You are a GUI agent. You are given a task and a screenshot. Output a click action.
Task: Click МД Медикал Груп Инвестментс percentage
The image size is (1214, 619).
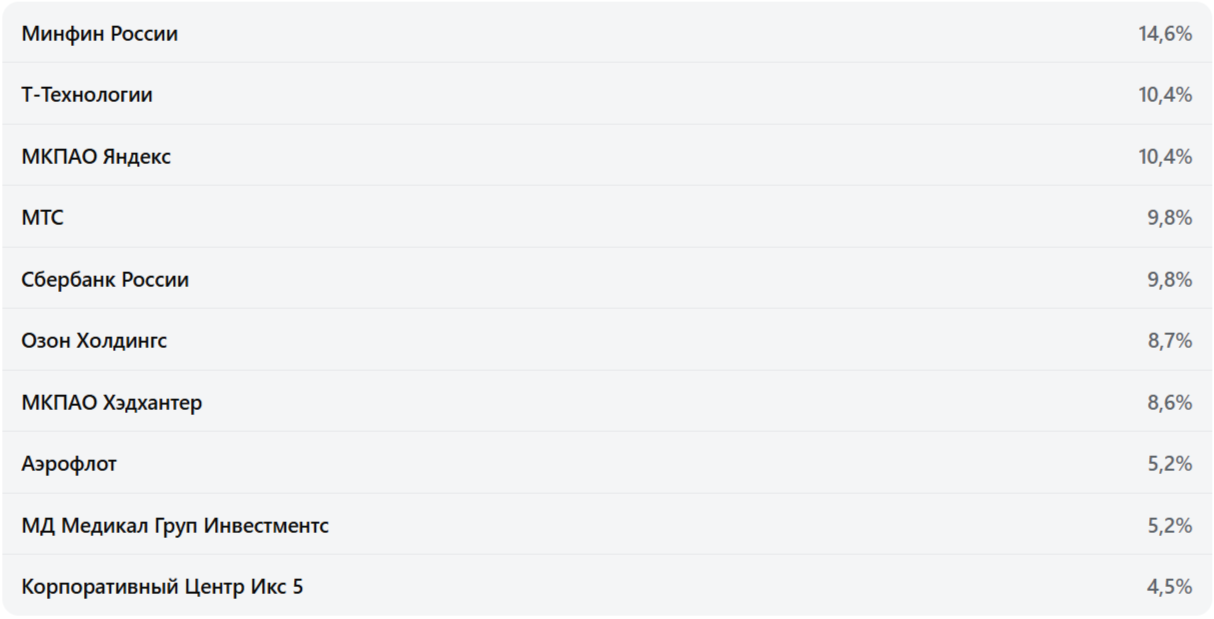pos(1169,526)
